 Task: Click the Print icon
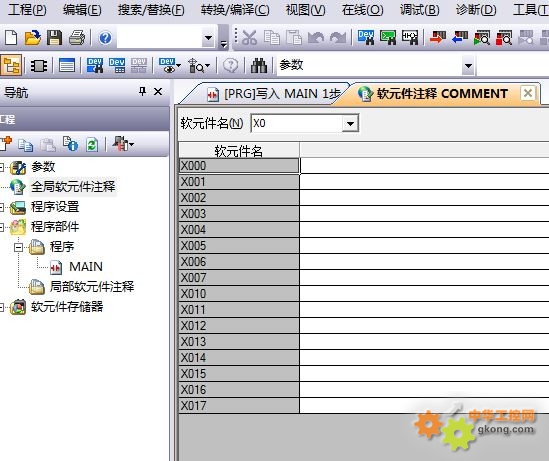point(77,37)
